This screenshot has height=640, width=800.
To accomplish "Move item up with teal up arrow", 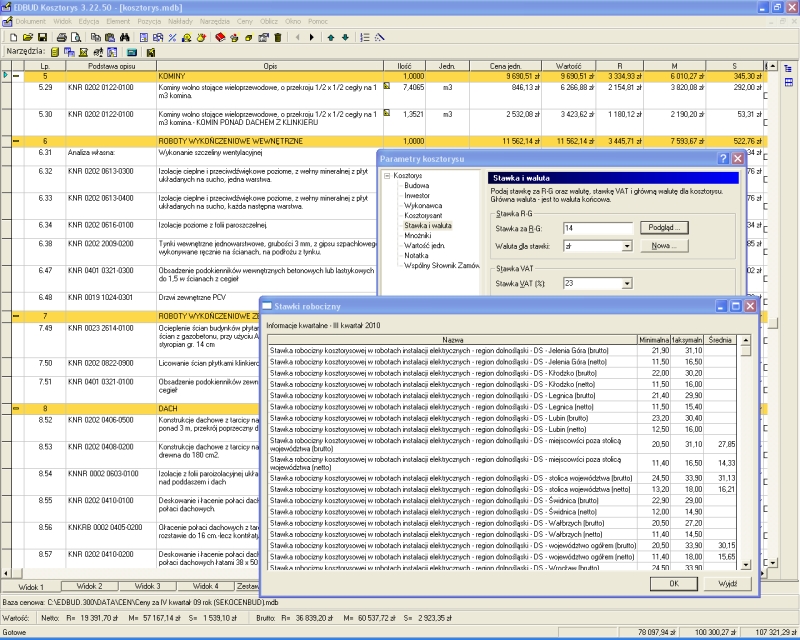I will pos(331,37).
